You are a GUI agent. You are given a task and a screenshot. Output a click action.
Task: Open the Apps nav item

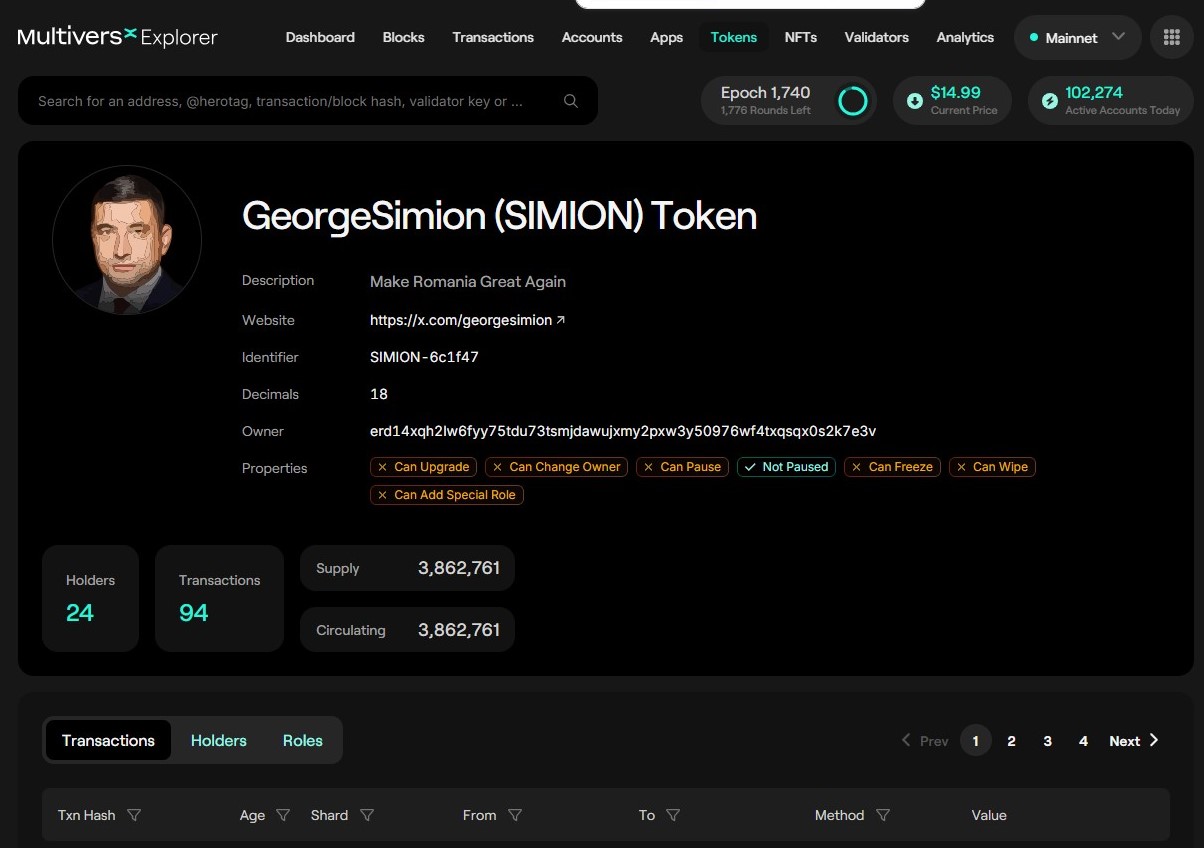pyautogui.click(x=666, y=38)
